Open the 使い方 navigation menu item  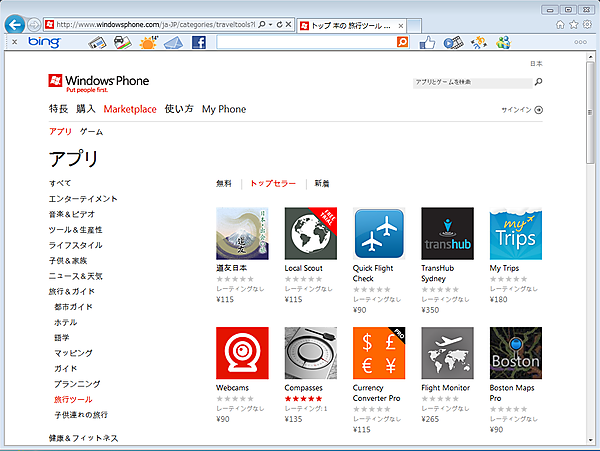[x=179, y=109]
